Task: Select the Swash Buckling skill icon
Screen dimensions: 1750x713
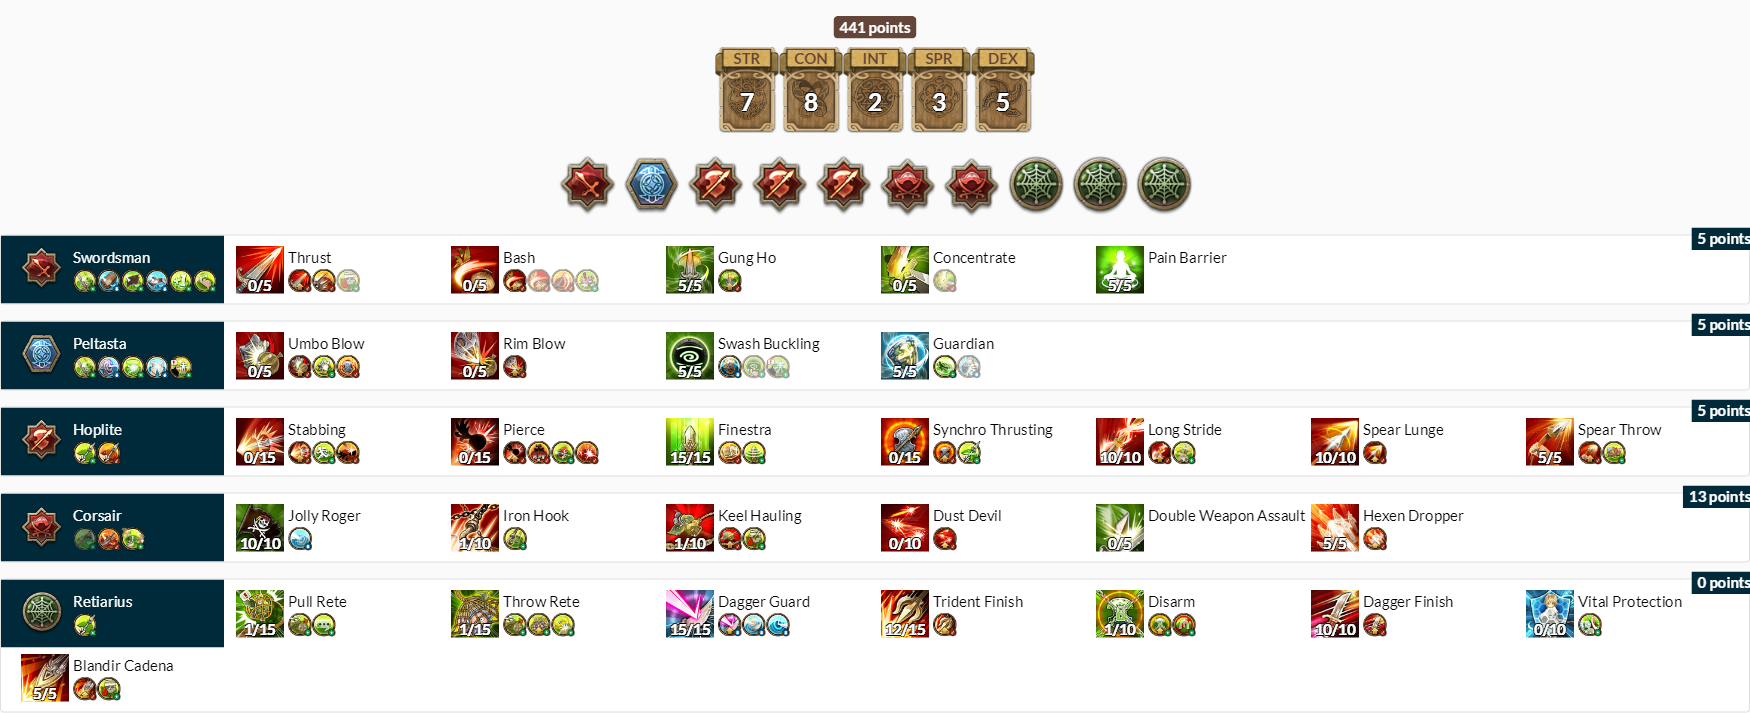Action: tap(690, 356)
